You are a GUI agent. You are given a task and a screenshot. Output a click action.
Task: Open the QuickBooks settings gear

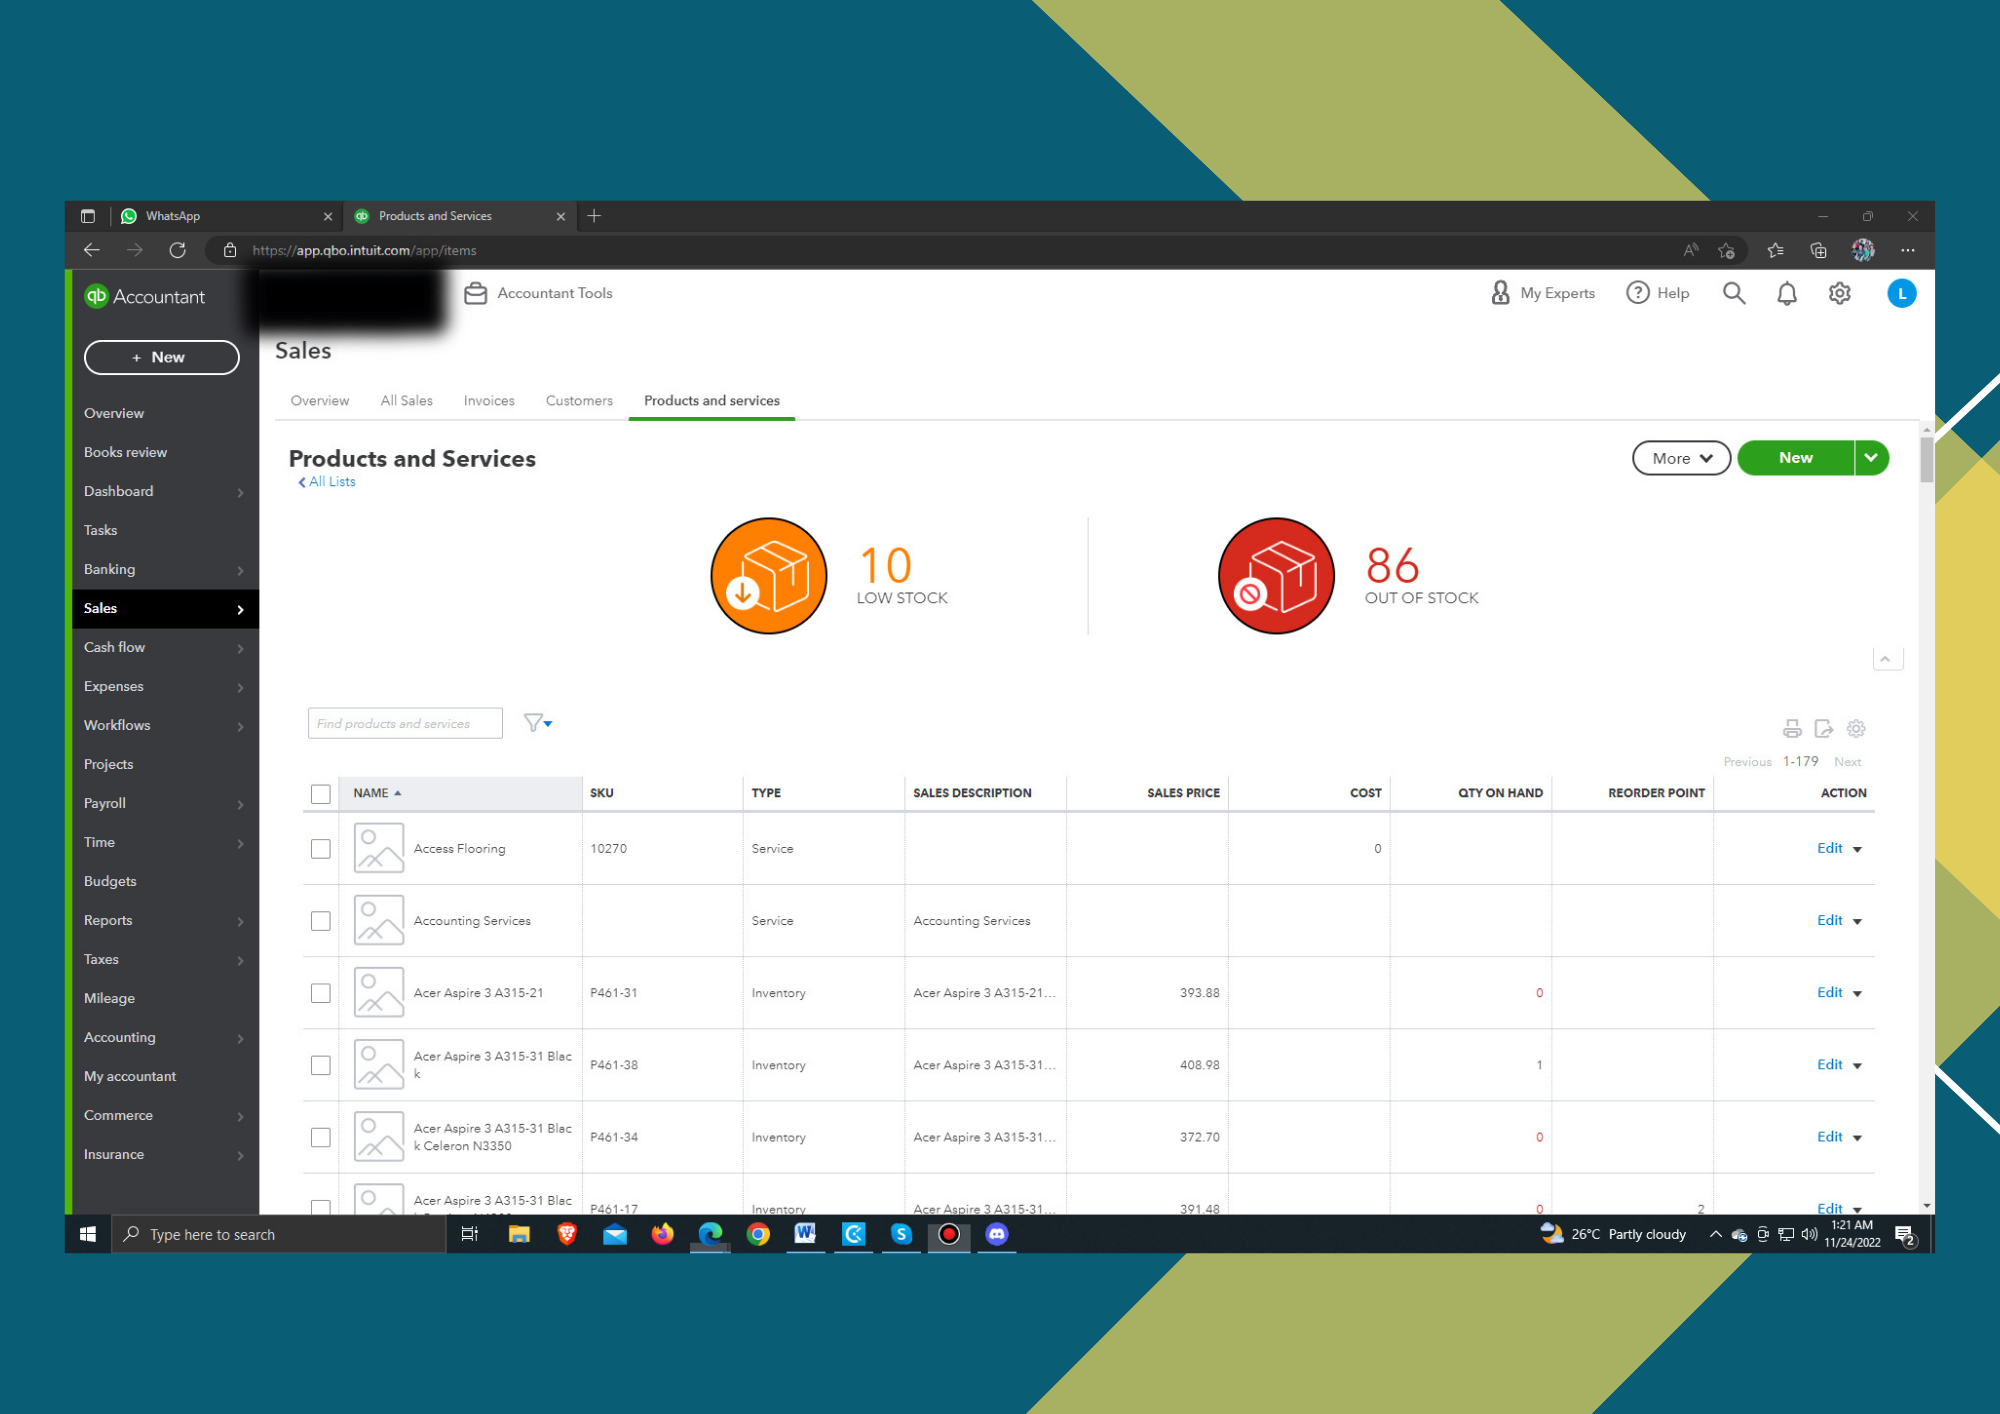pyautogui.click(x=1840, y=293)
